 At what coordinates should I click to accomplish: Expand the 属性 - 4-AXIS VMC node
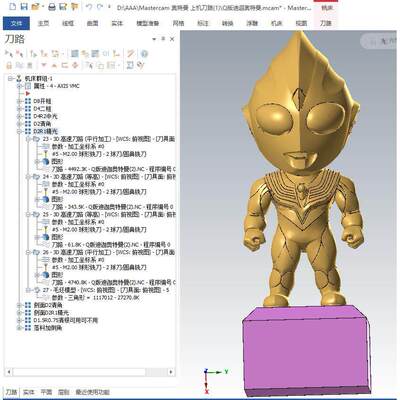(20, 86)
